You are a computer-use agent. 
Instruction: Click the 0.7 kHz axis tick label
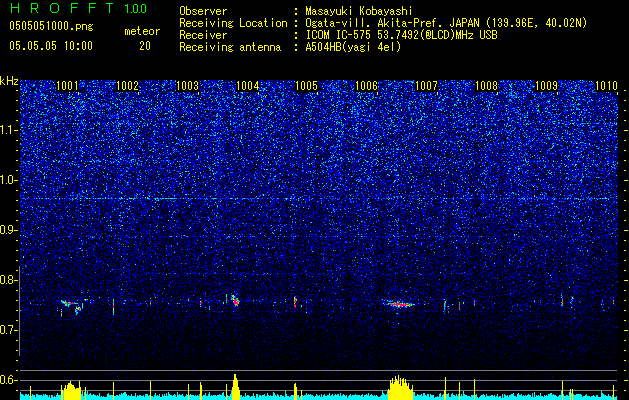click(x=9, y=330)
